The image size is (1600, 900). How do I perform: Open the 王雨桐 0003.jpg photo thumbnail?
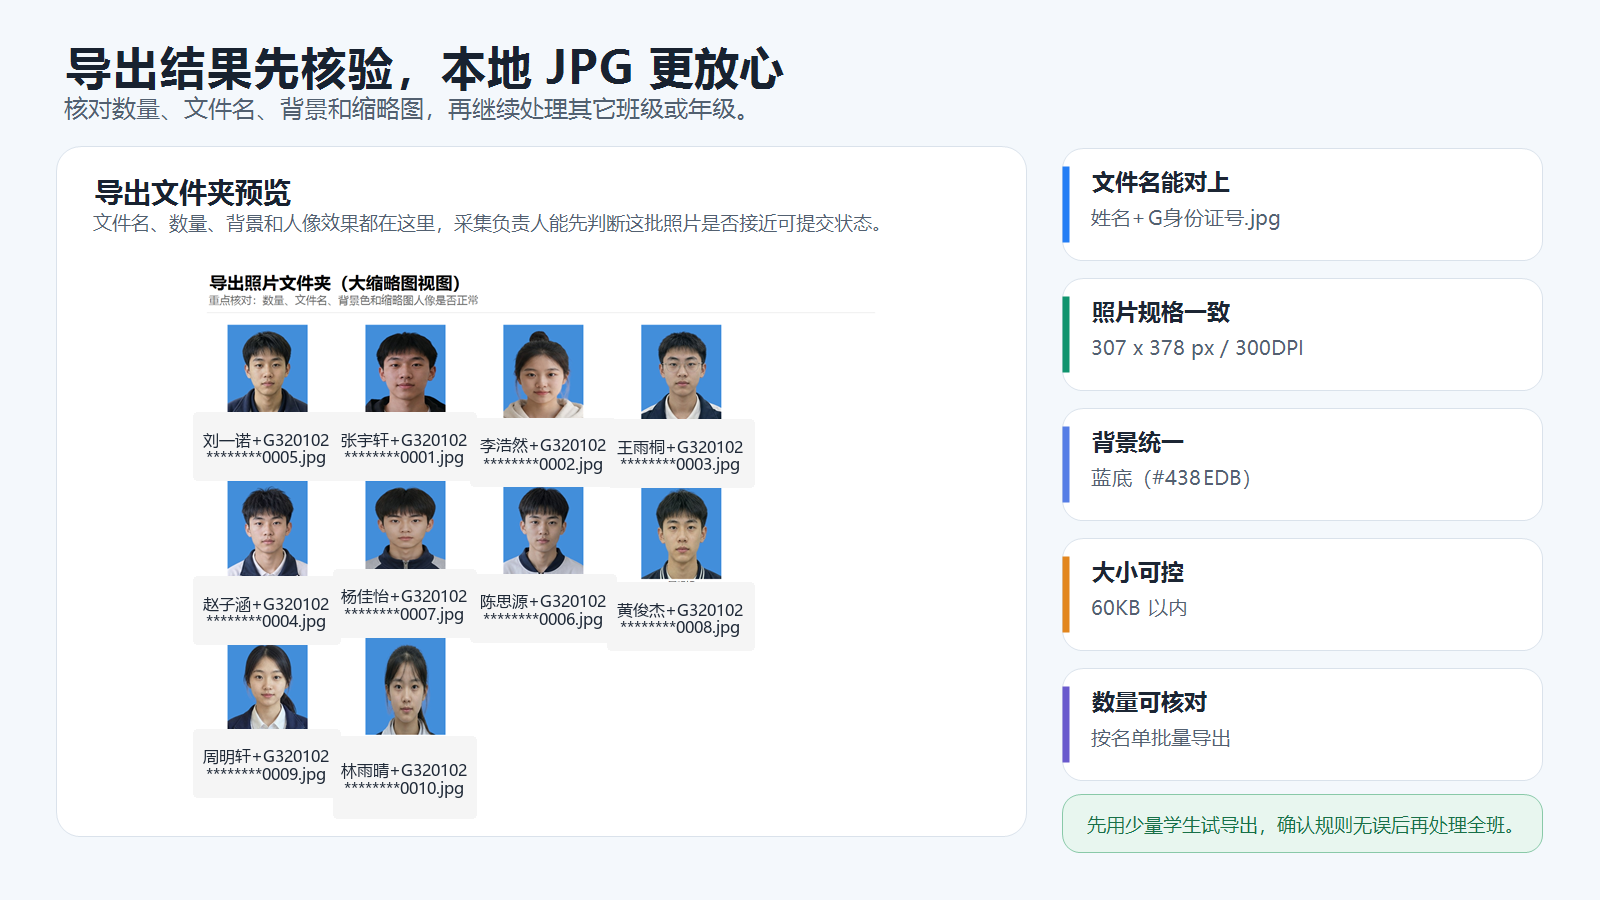681,371
